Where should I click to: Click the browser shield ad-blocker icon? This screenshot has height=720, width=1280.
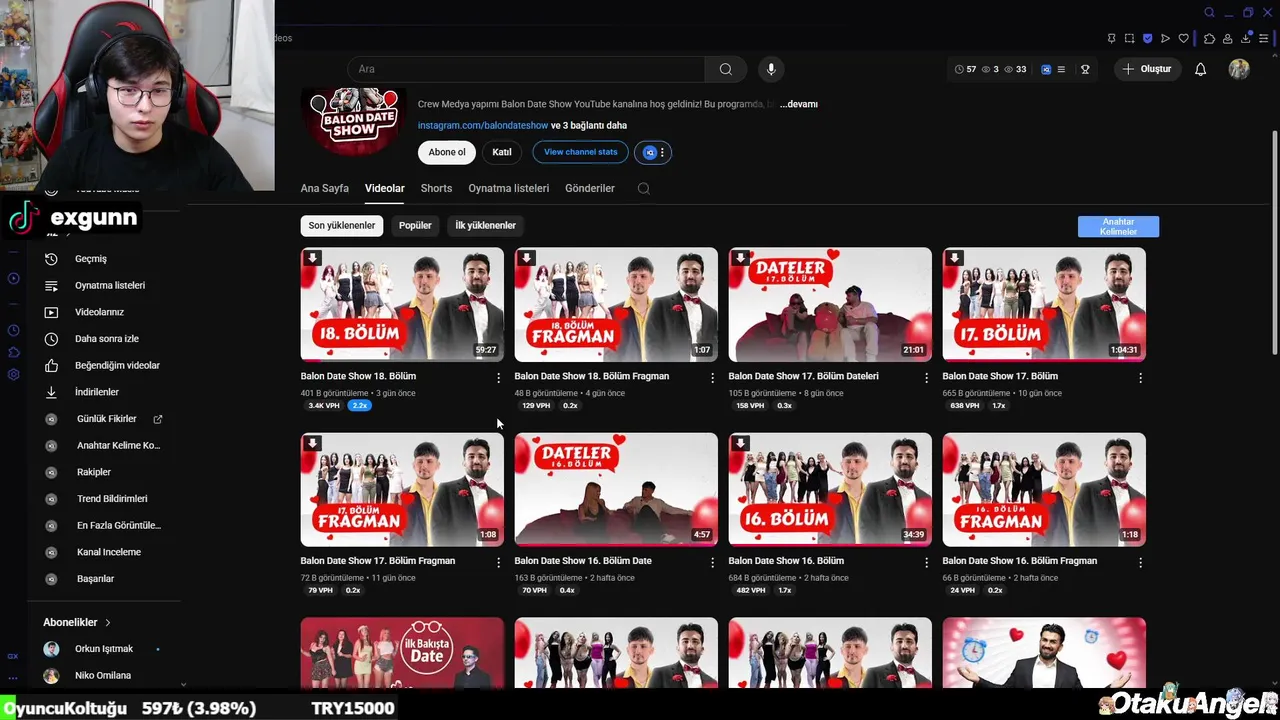[x=1147, y=38]
